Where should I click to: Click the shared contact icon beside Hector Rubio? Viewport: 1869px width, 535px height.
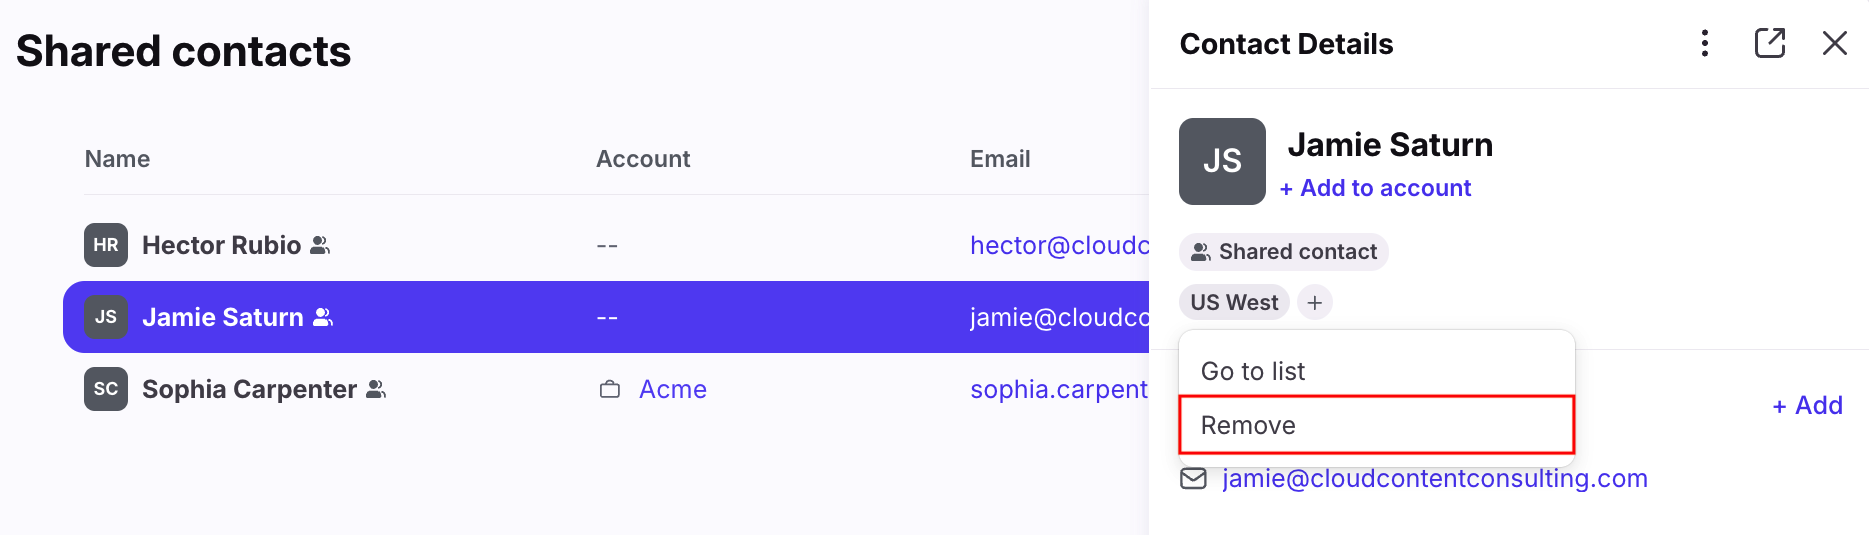320,245
